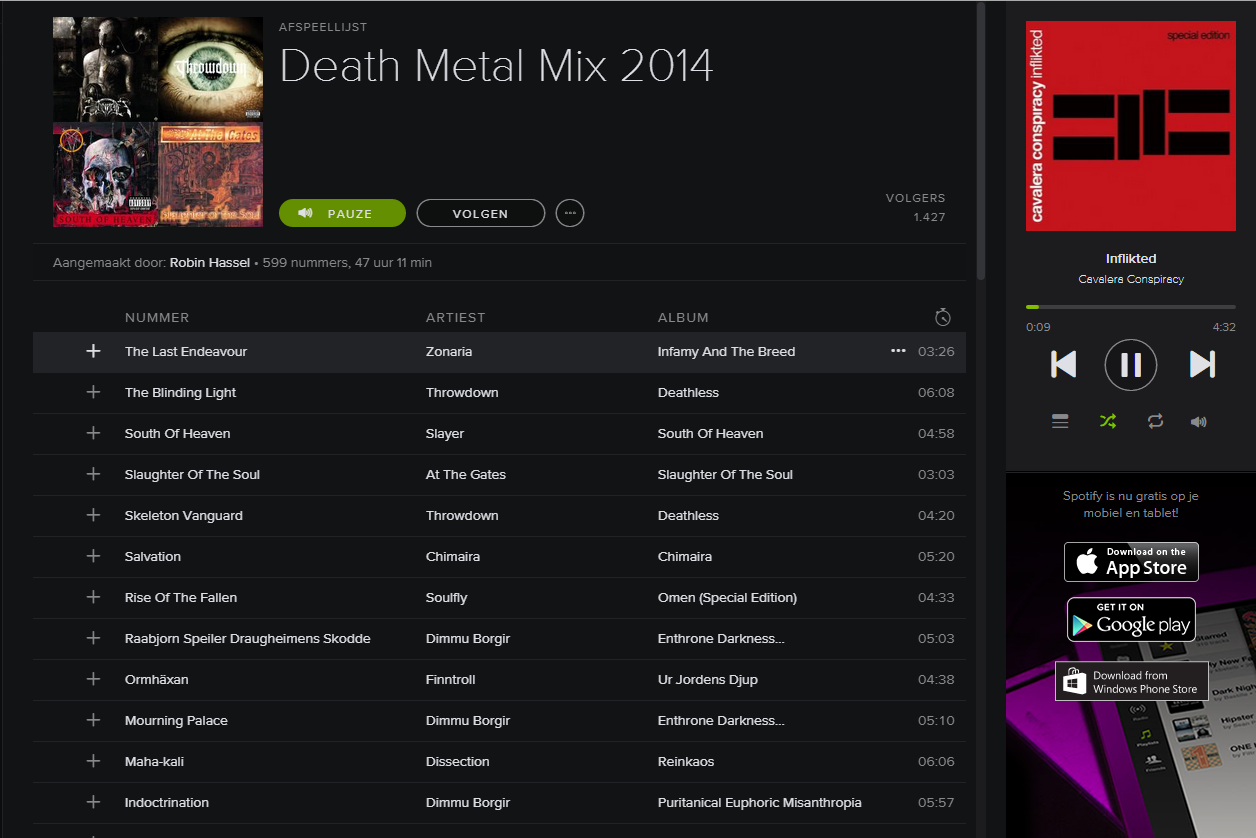The width and height of the screenshot is (1256, 838).
Task: Mute the volume speaker icon
Action: tap(1199, 422)
